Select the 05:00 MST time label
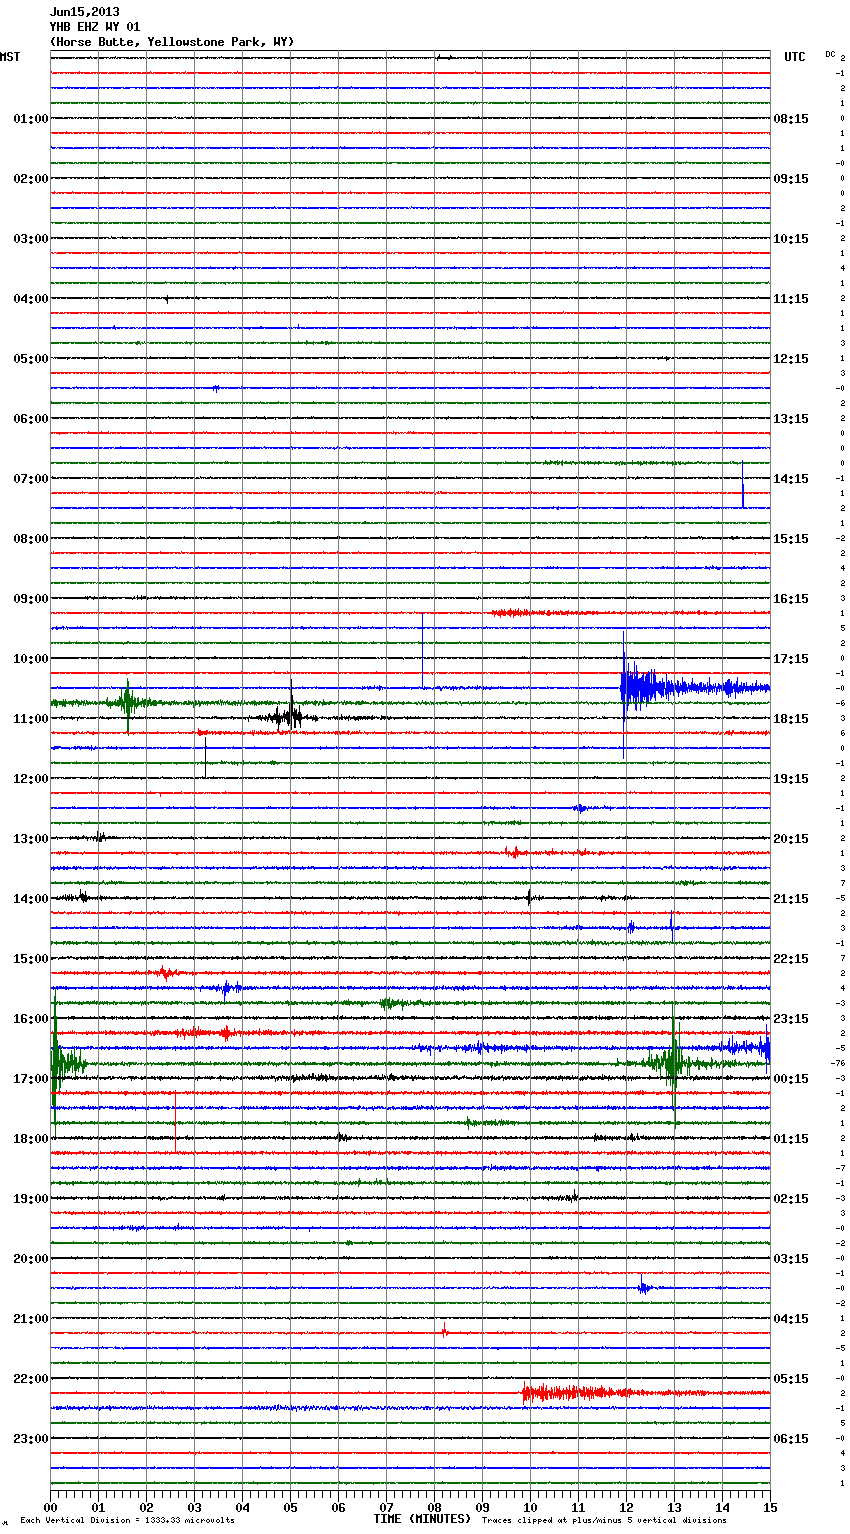Screen dimensions: 850x1534 coord(30,359)
